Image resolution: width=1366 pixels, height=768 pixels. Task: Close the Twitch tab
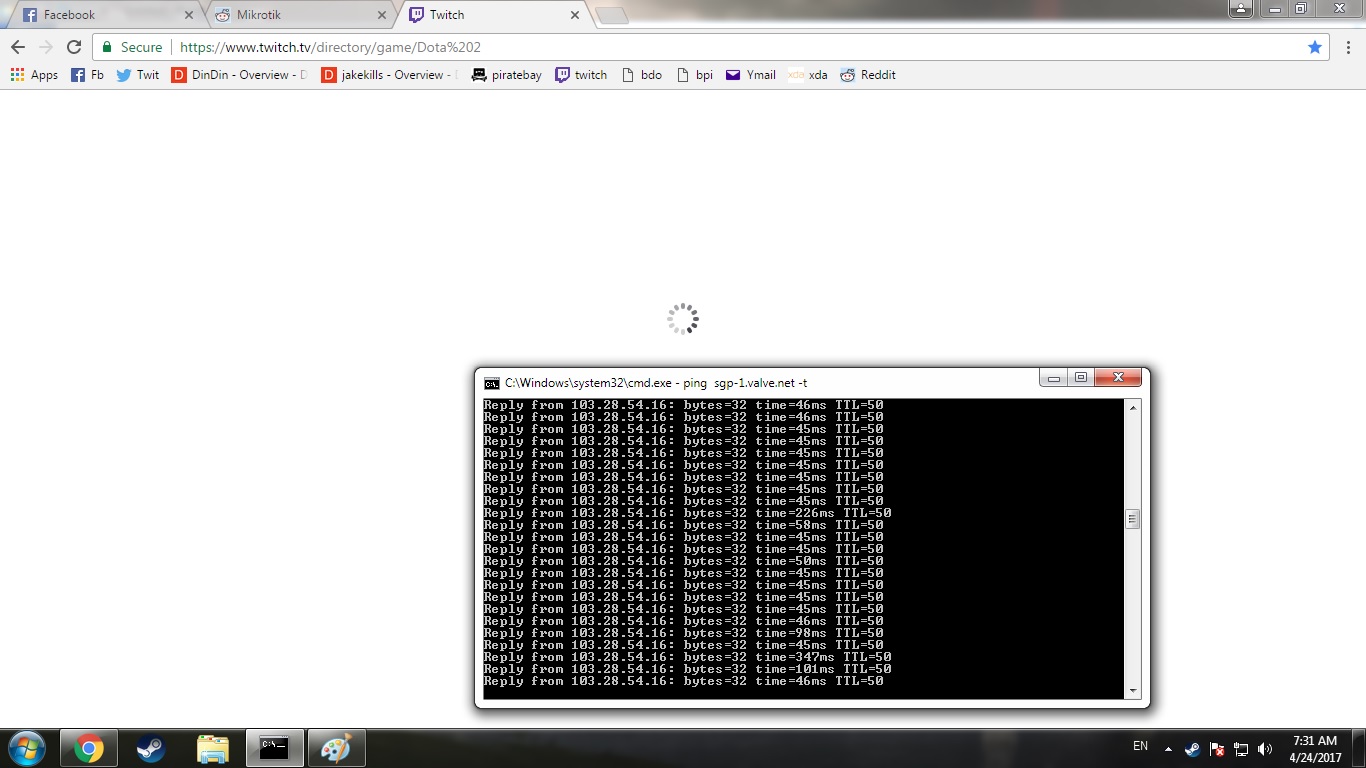point(574,15)
